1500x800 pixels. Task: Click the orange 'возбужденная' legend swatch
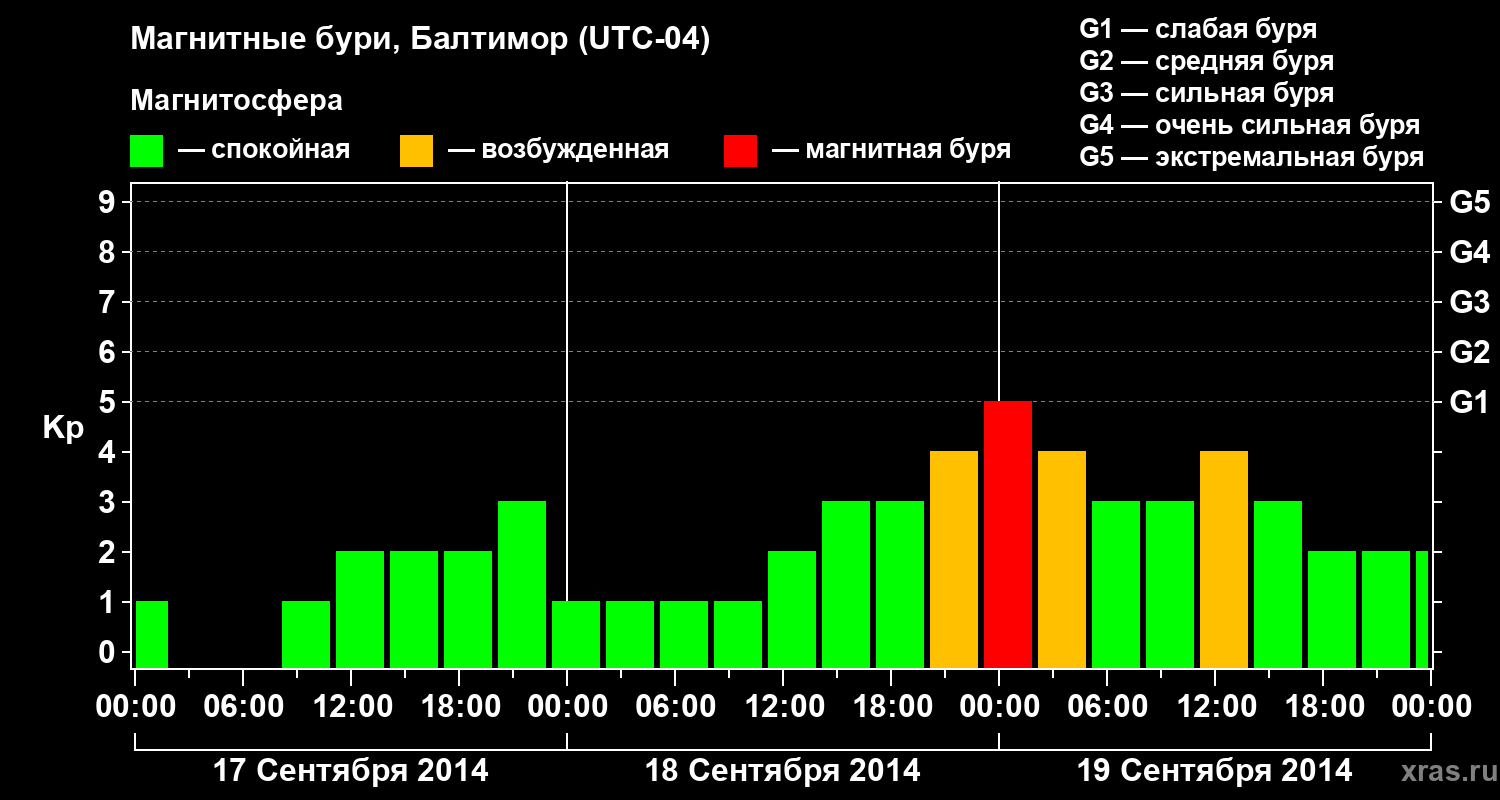coord(417,151)
